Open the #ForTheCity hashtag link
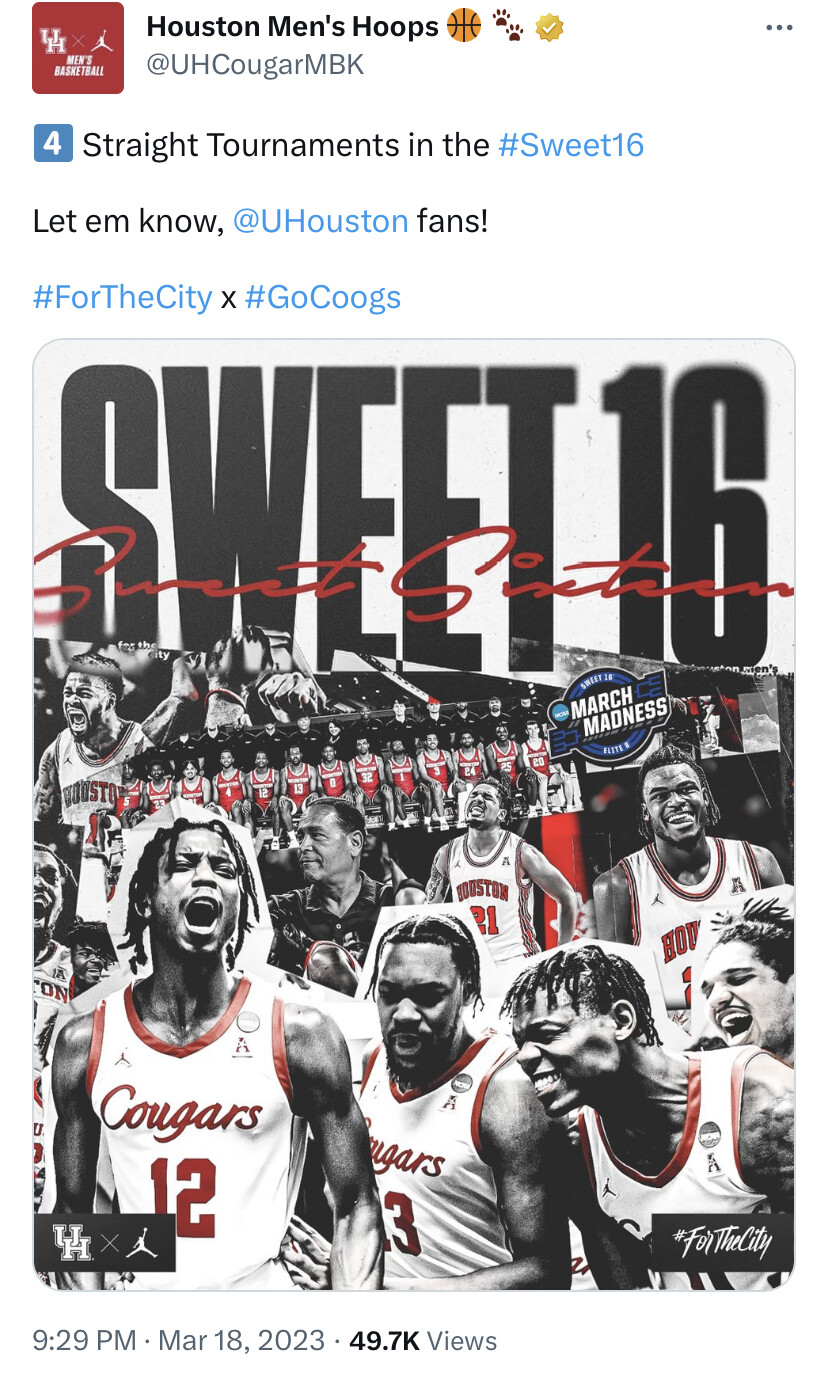828x1382 pixels. [122, 297]
